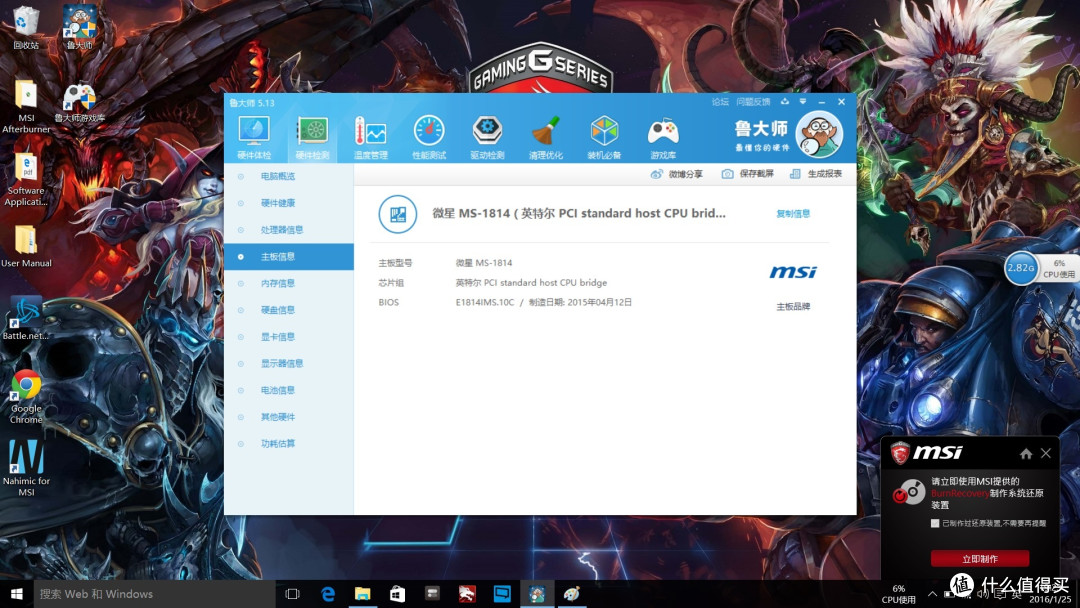Open File Explorer from the taskbar
This screenshot has height=608, width=1080.
point(362,594)
